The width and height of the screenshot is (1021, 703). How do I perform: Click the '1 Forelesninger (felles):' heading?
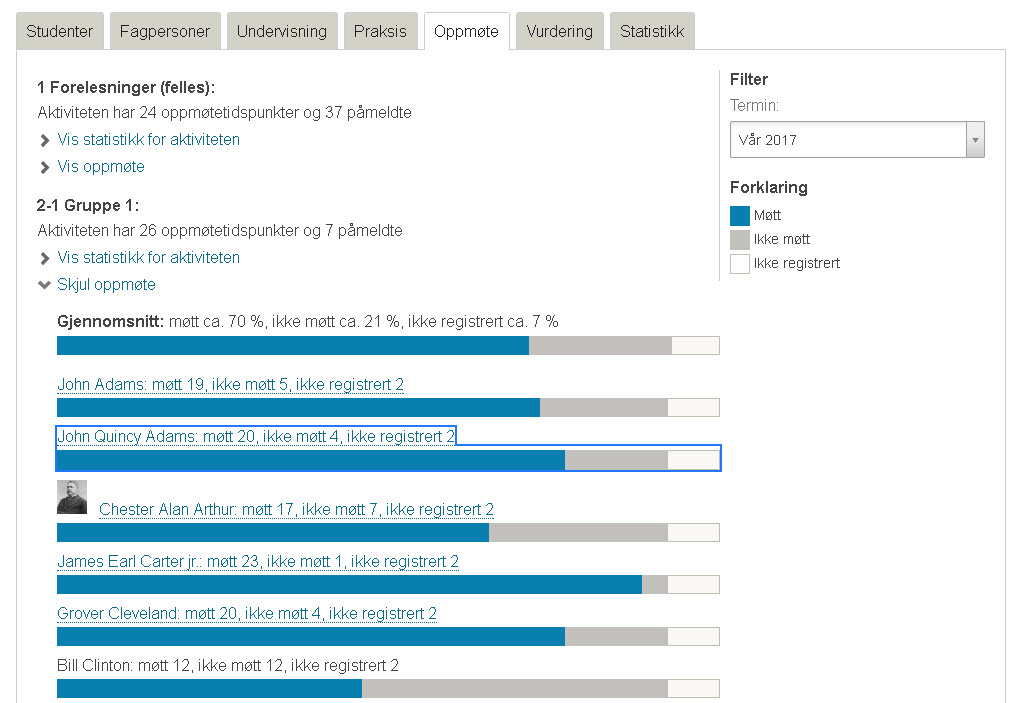coord(126,87)
